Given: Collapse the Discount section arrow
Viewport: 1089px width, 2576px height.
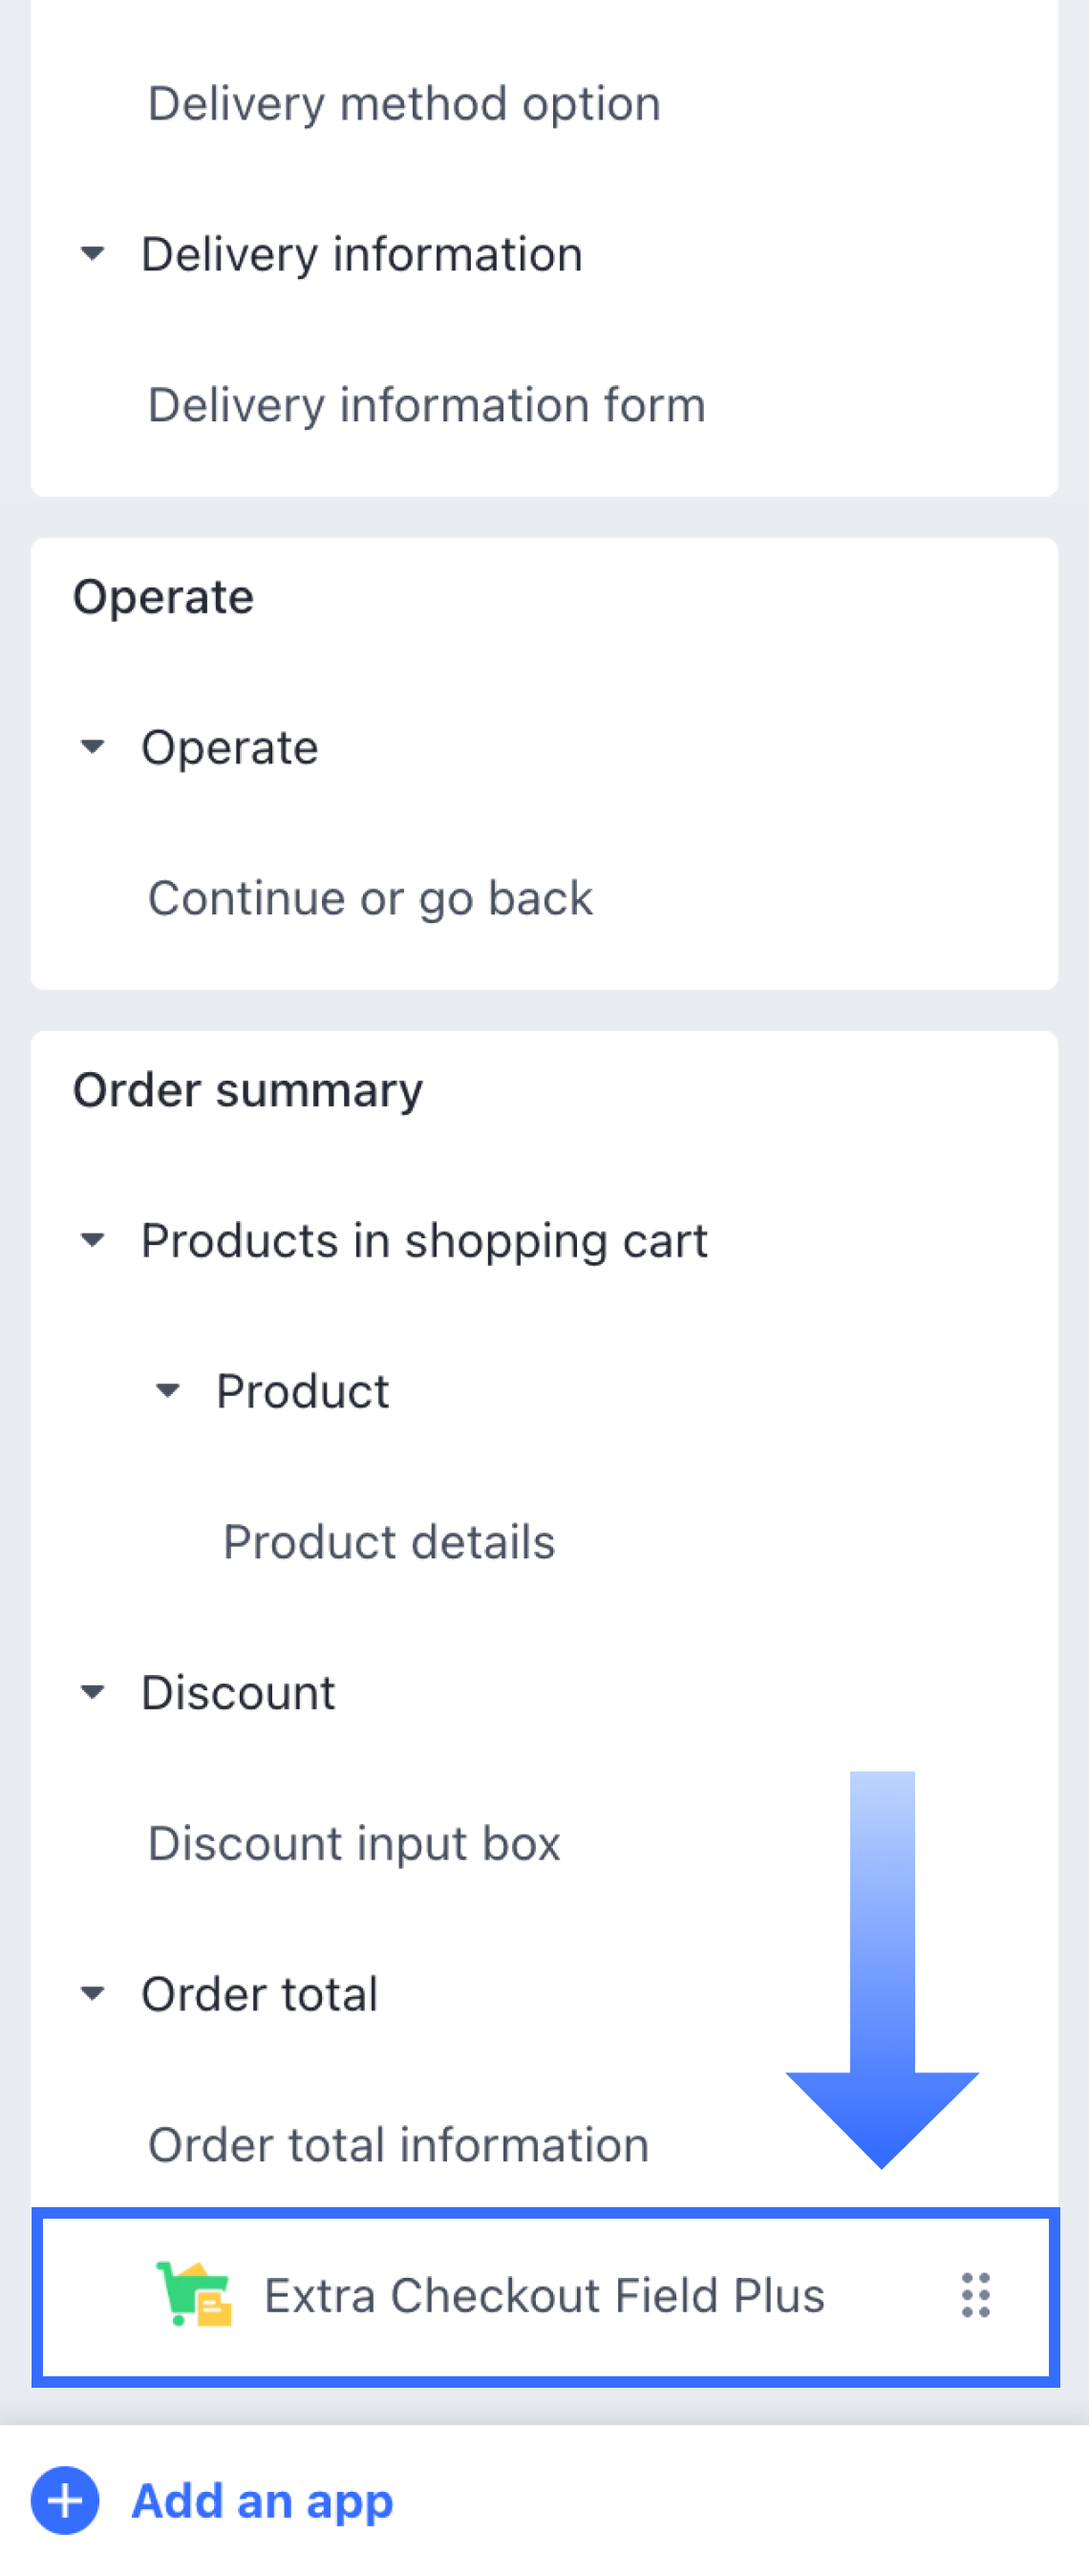Looking at the screenshot, I should click(x=92, y=1693).
